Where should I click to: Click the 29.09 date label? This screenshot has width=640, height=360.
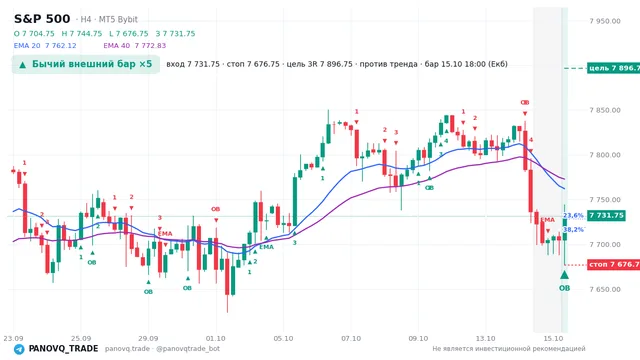[148, 338]
